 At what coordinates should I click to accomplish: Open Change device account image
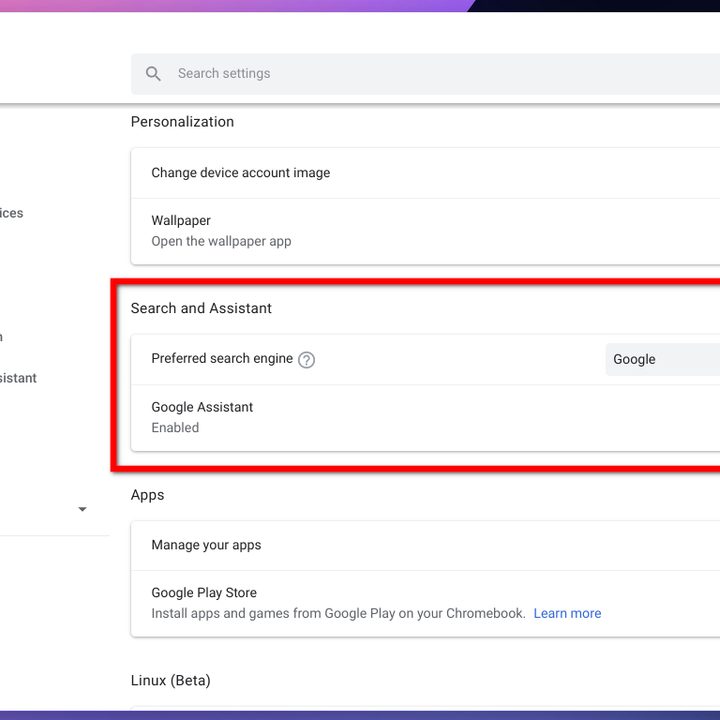(425, 173)
